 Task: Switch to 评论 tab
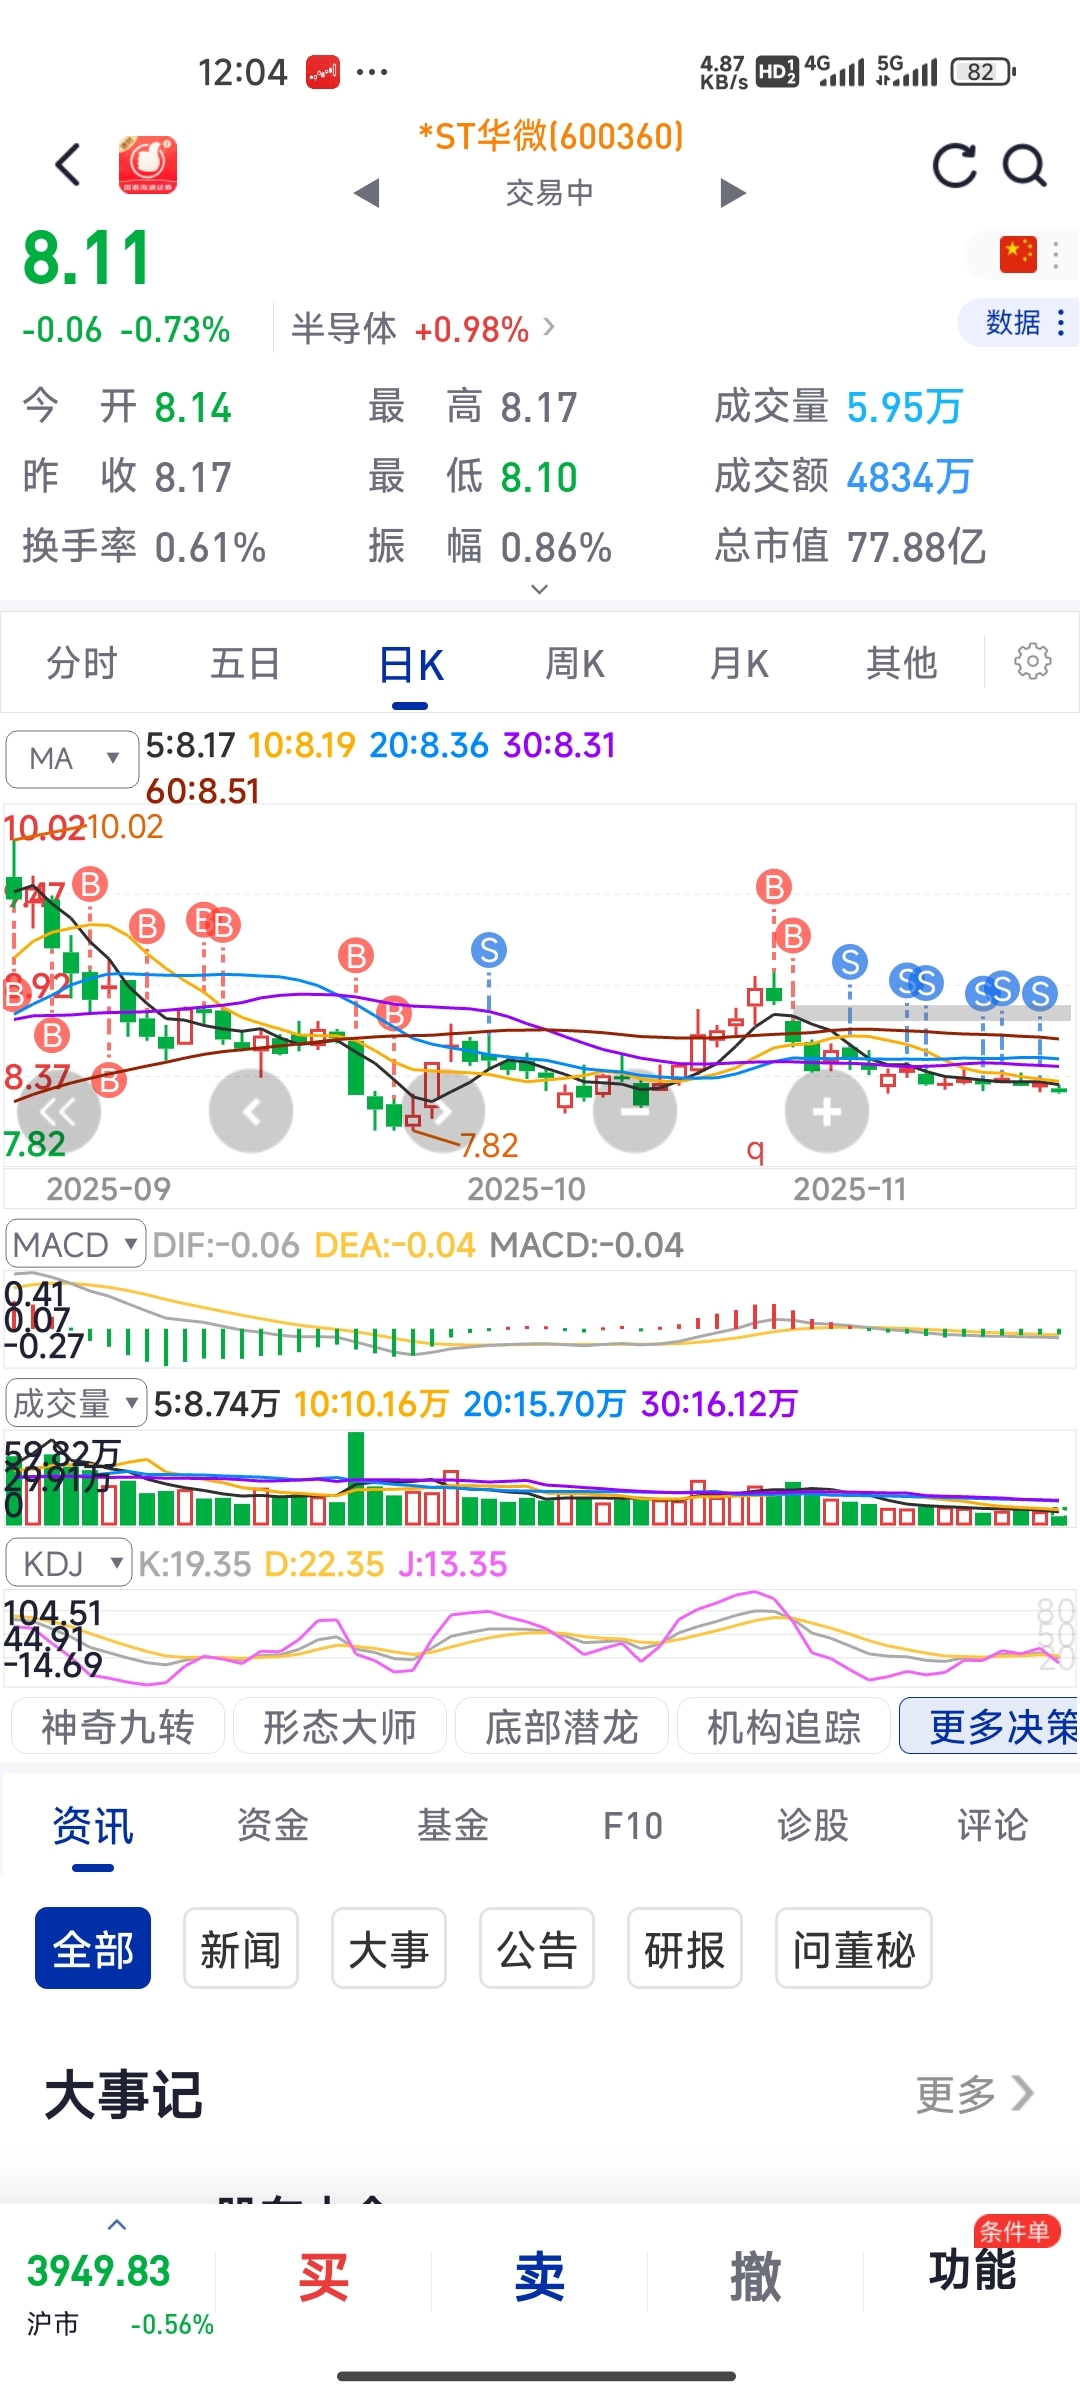coord(993,1826)
